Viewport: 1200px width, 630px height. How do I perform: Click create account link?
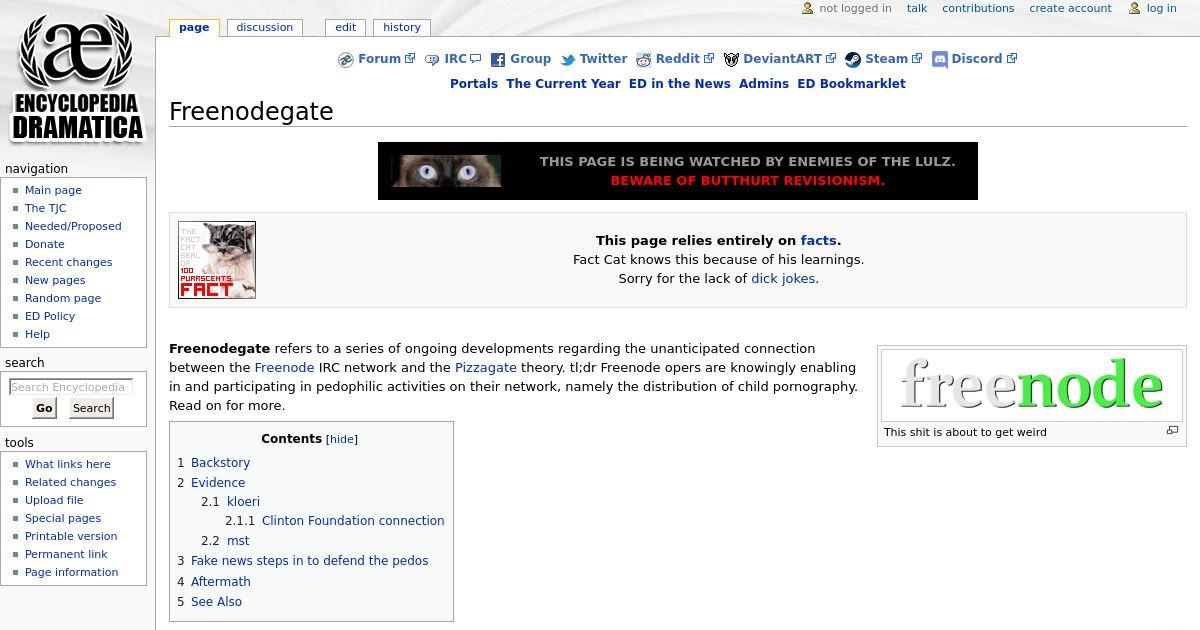tap(1070, 8)
